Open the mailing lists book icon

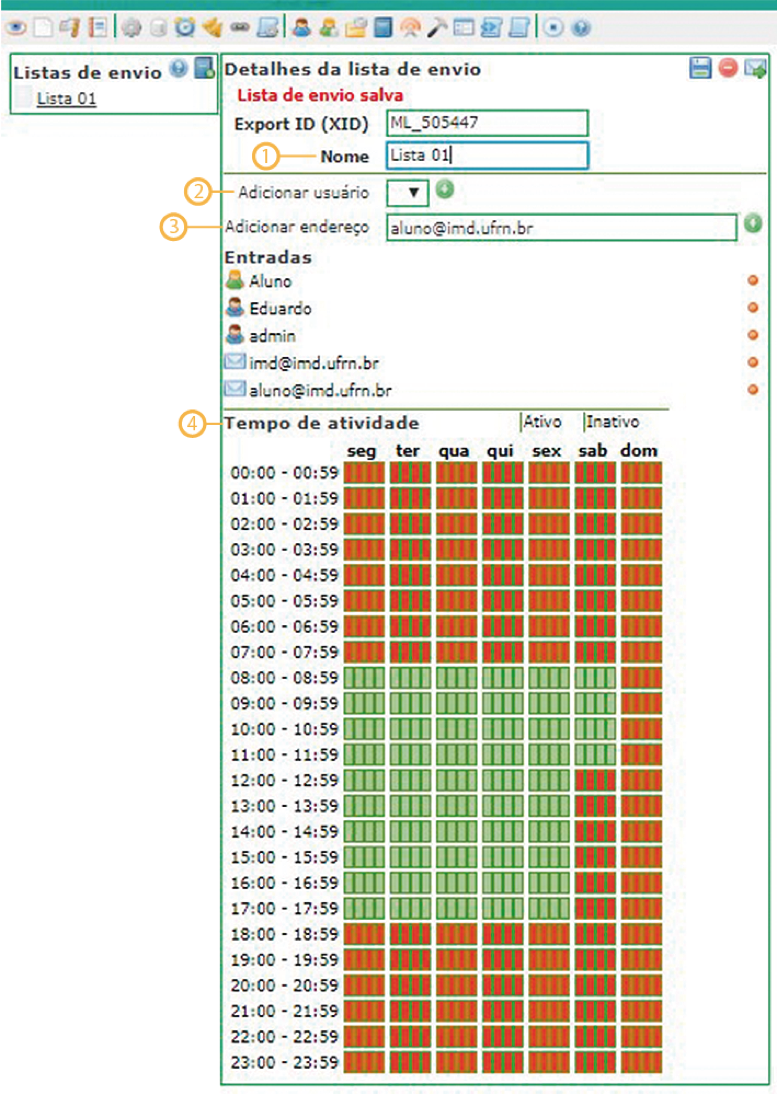(x=383, y=28)
